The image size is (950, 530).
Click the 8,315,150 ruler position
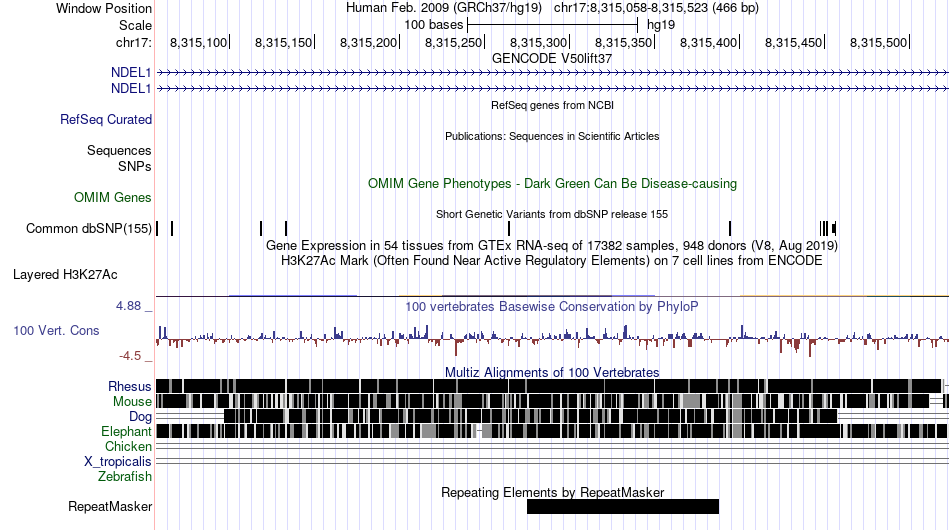[x=284, y=42]
